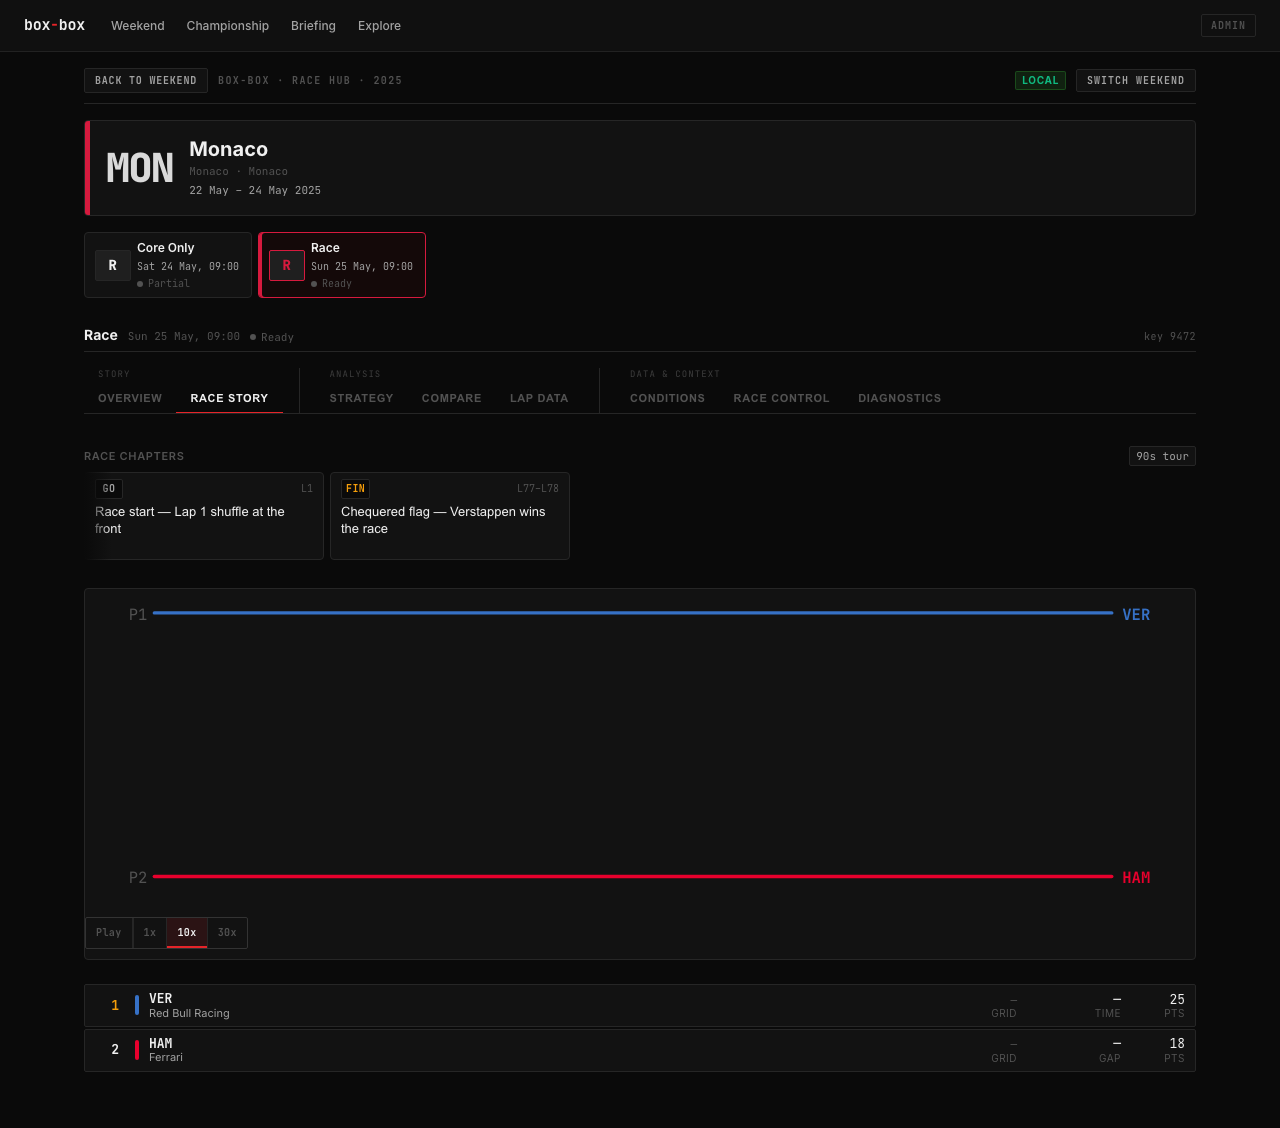Click Back to Weekend button

[x=146, y=80]
